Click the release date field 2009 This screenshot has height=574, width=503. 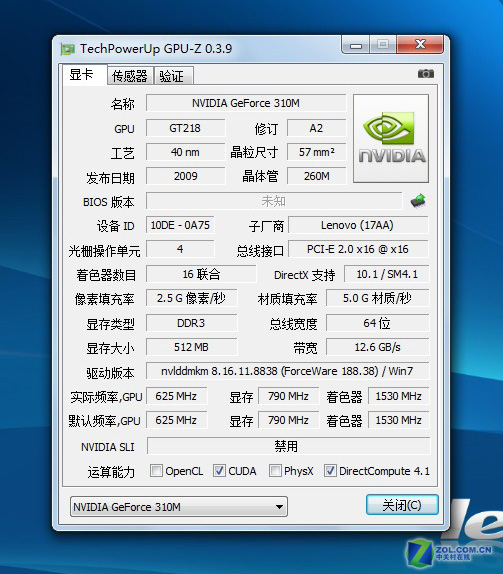point(185,176)
